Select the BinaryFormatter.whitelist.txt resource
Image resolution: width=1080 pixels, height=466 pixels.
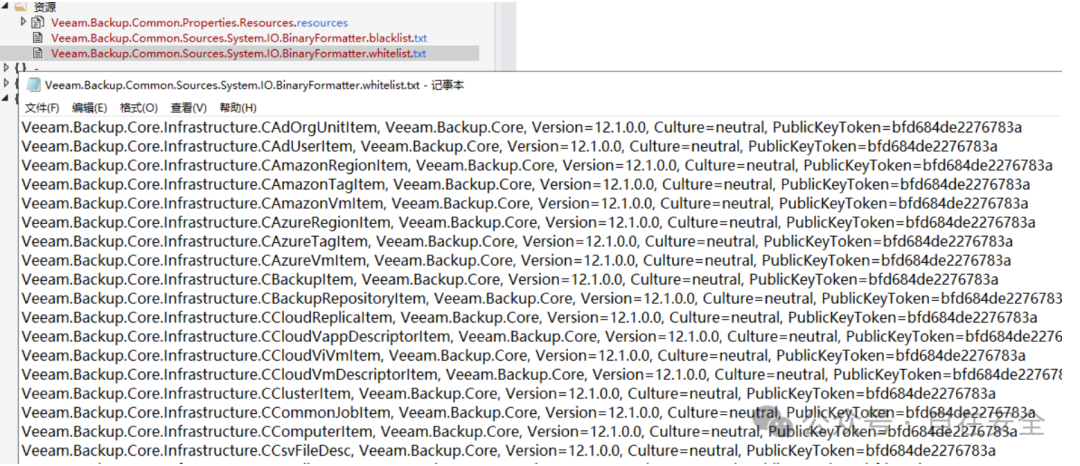point(238,53)
